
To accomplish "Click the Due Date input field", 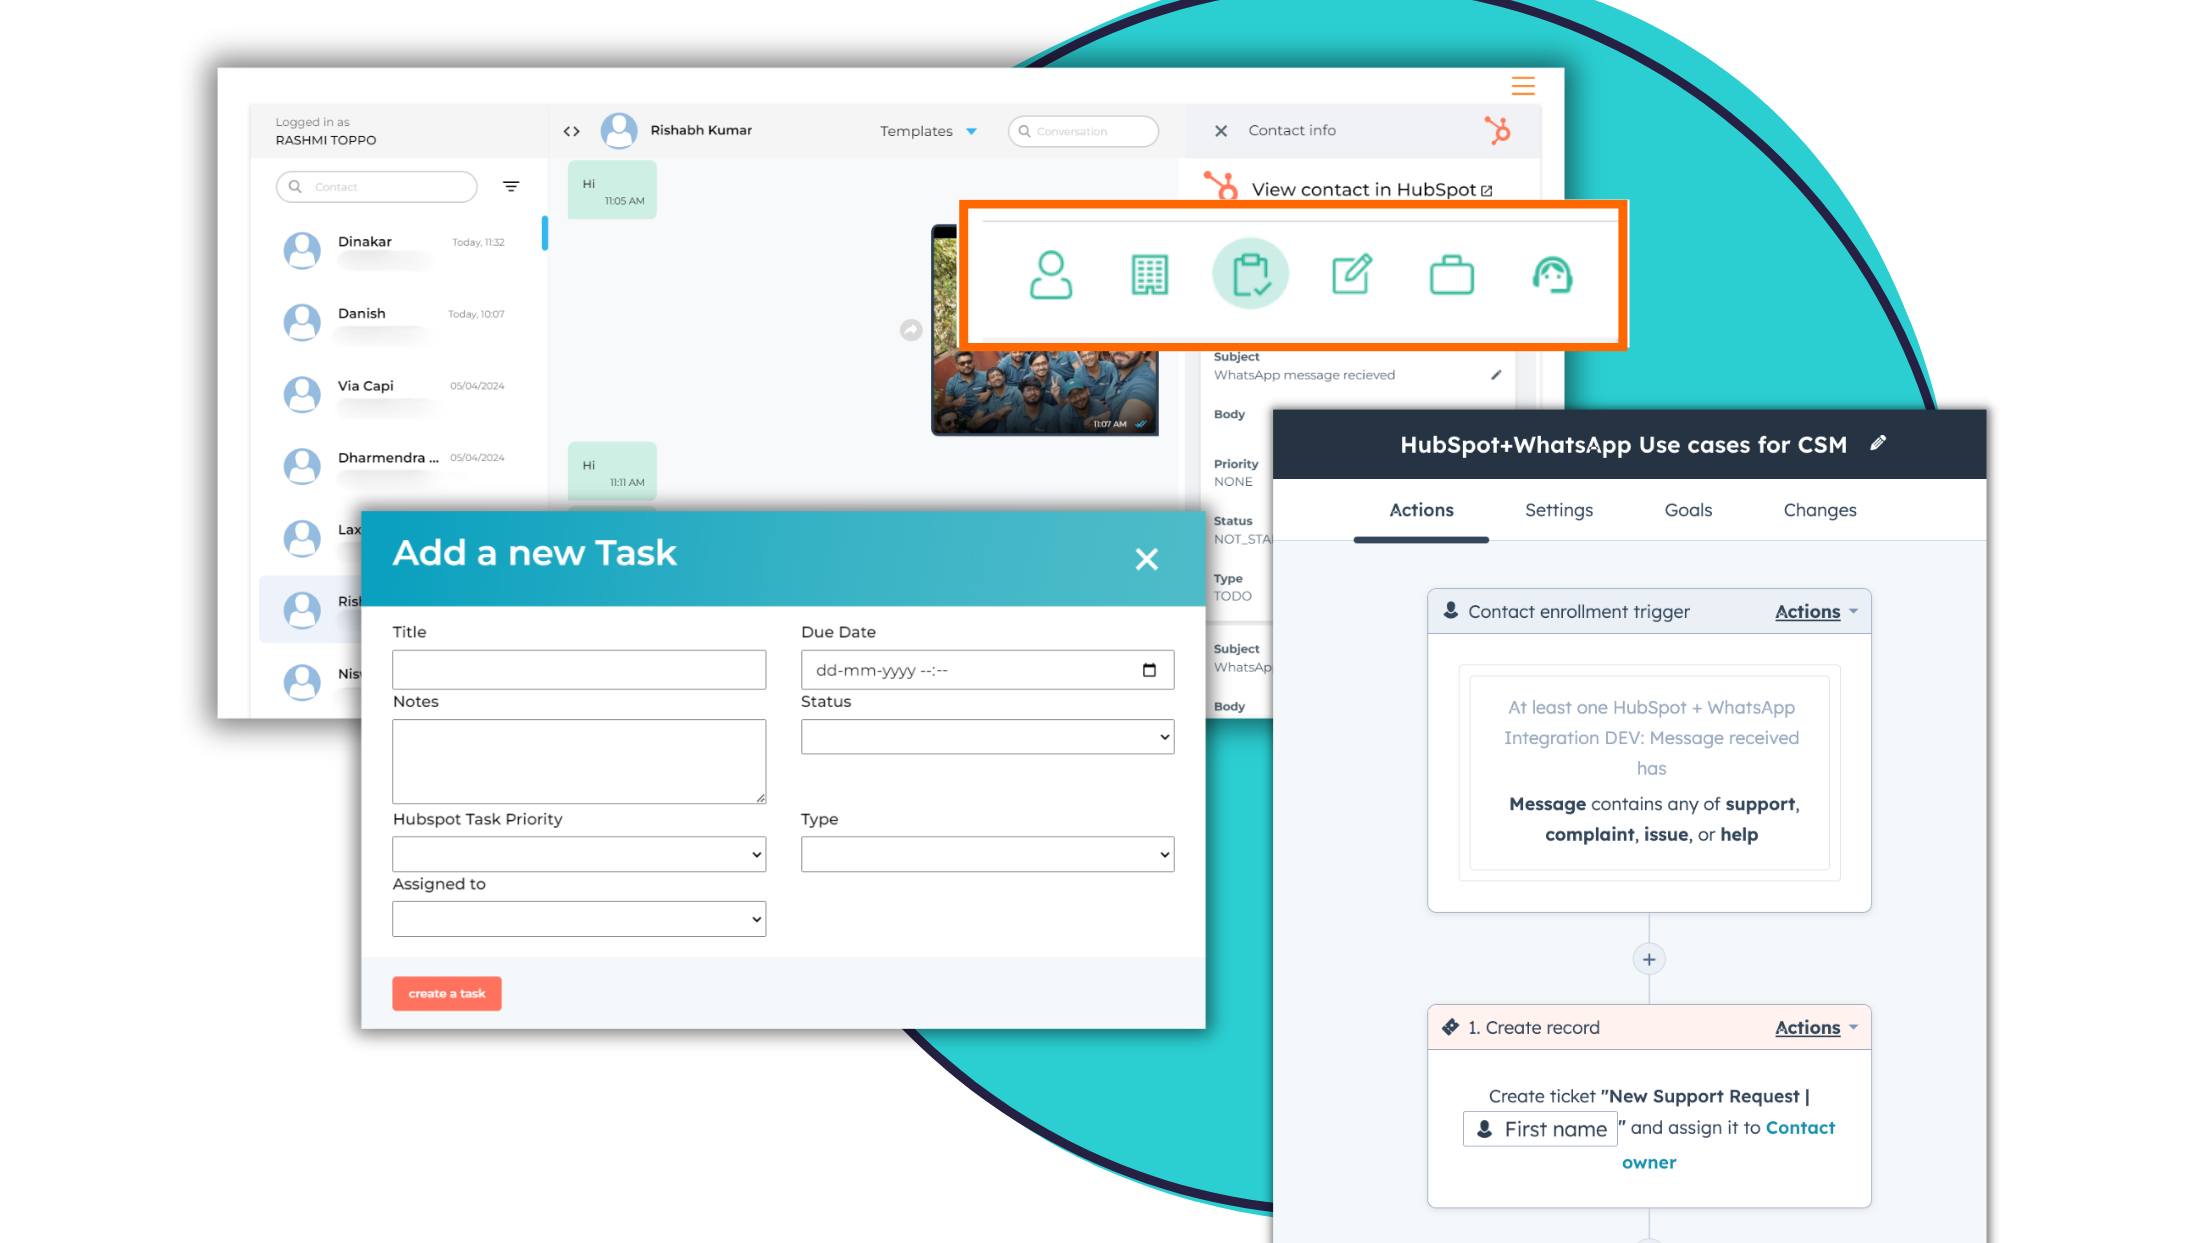I will click(987, 670).
